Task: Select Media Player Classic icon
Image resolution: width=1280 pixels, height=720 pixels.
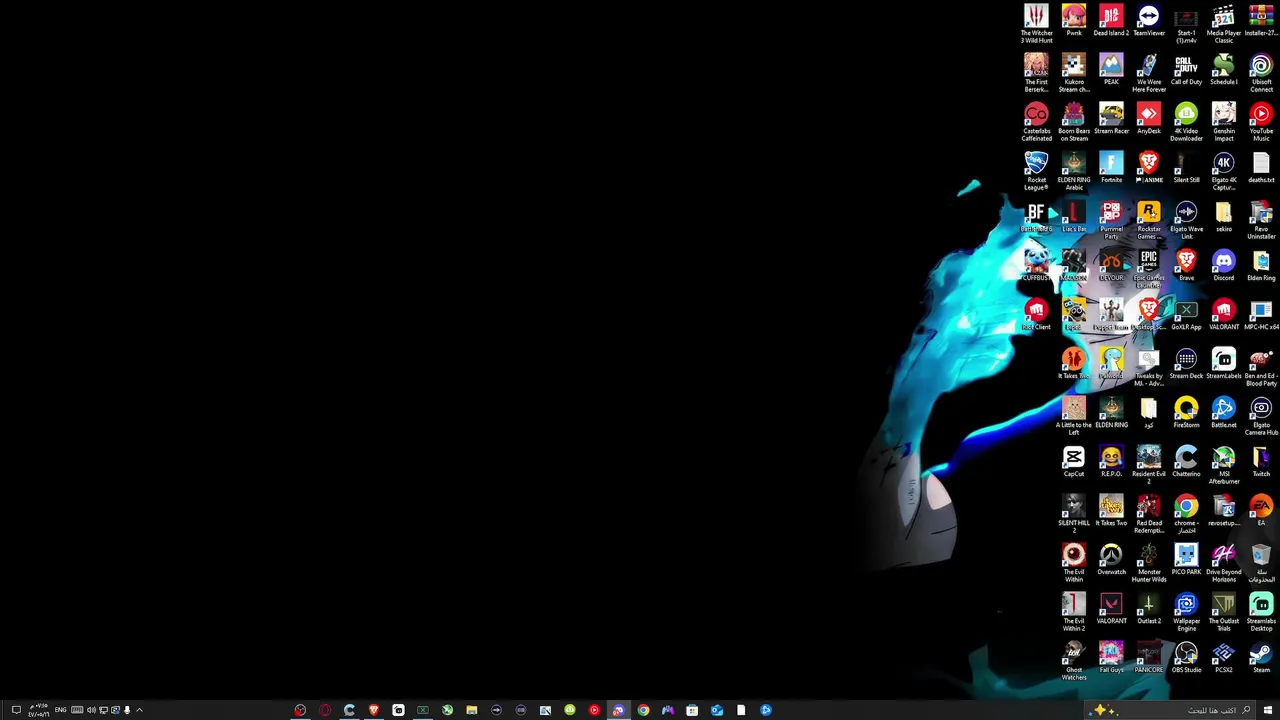Action: (x=1223, y=23)
